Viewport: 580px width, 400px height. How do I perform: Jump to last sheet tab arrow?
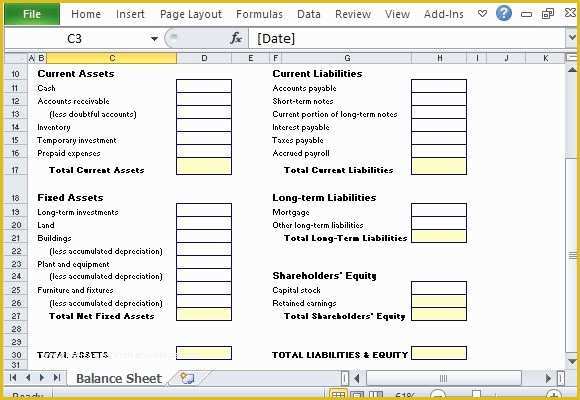tap(57, 377)
